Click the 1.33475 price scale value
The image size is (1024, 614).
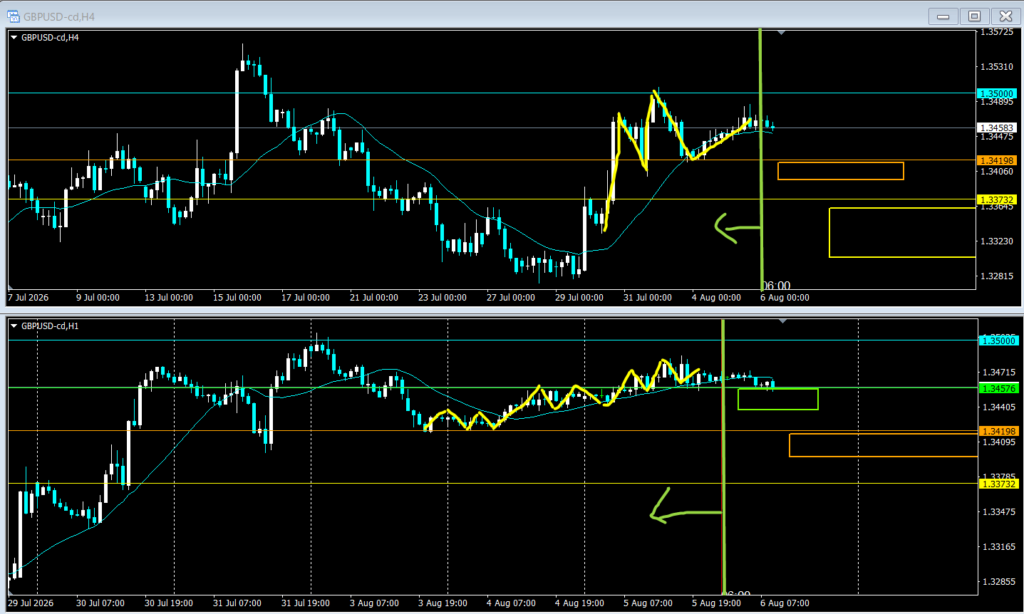999,511
